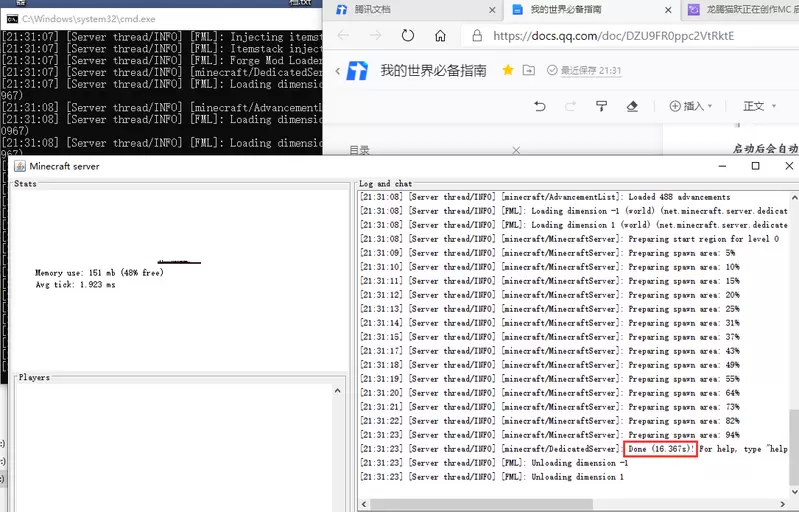Viewport: 799px width, 512px height.
Task: Go to browser home page icon
Action: (x=440, y=36)
